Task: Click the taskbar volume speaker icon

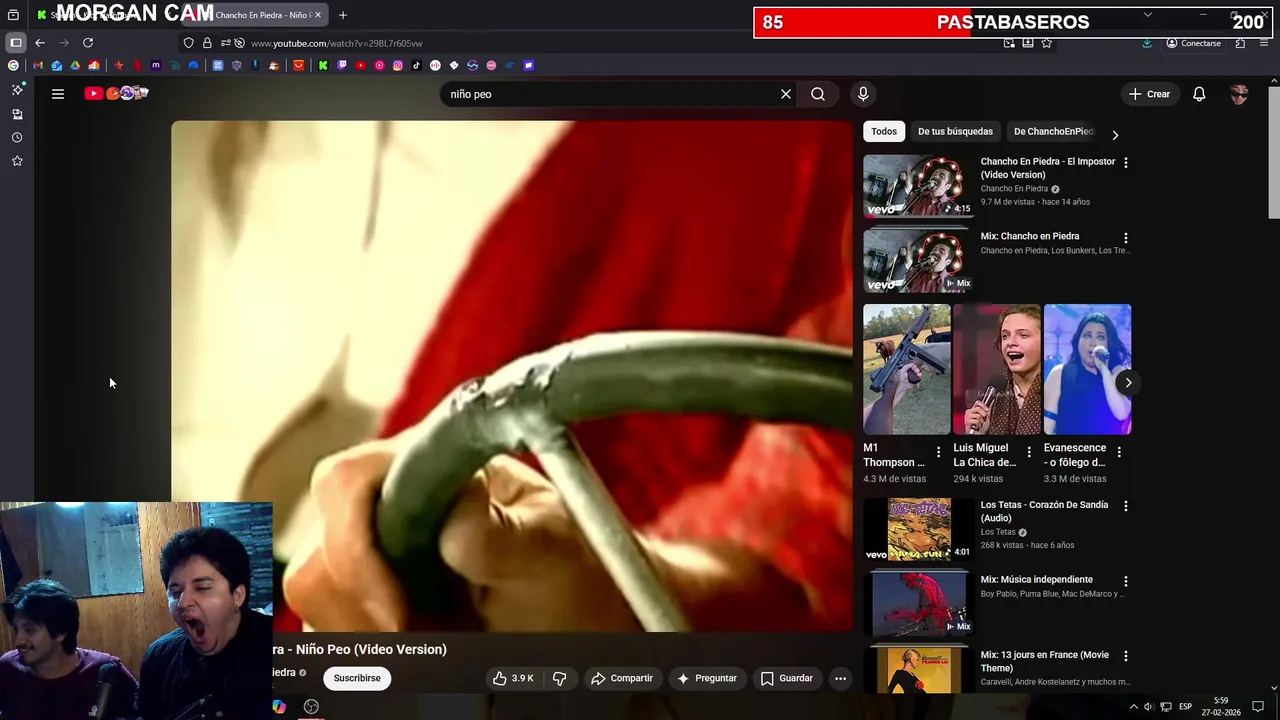Action: click(x=1148, y=706)
